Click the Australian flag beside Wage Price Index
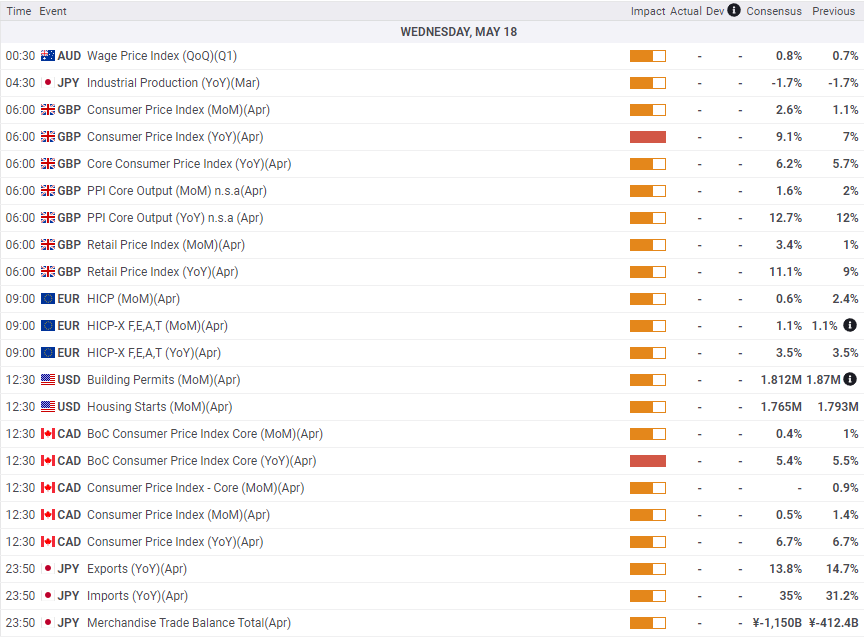 coord(48,56)
